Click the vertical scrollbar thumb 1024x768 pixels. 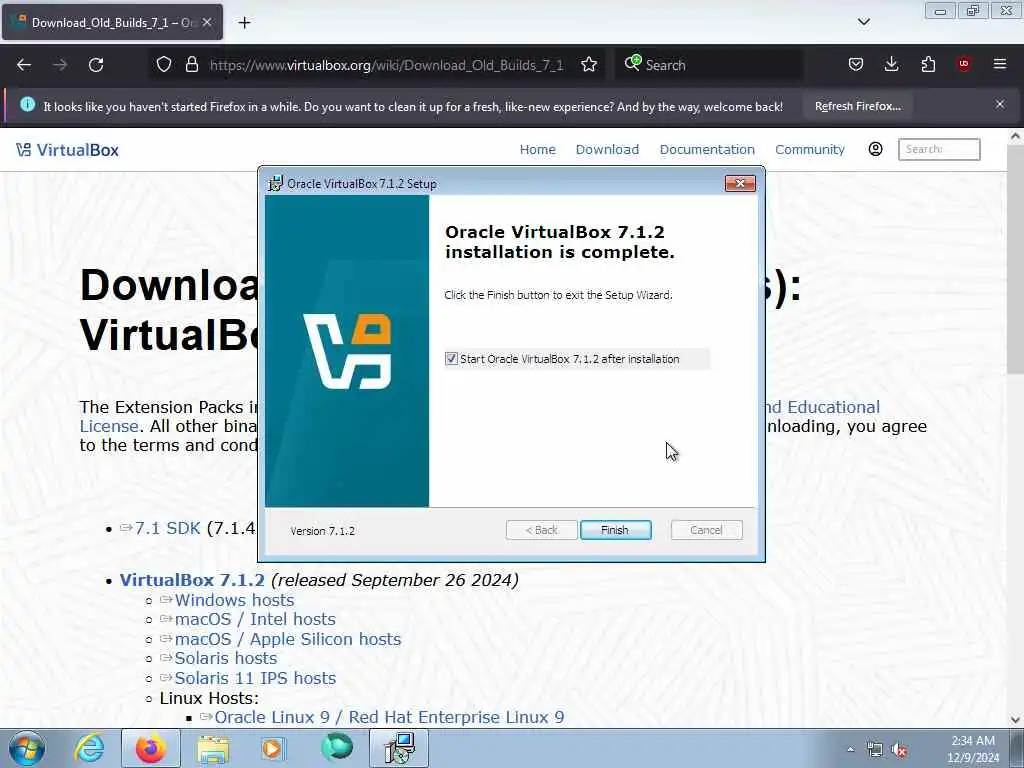coord(1015,259)
